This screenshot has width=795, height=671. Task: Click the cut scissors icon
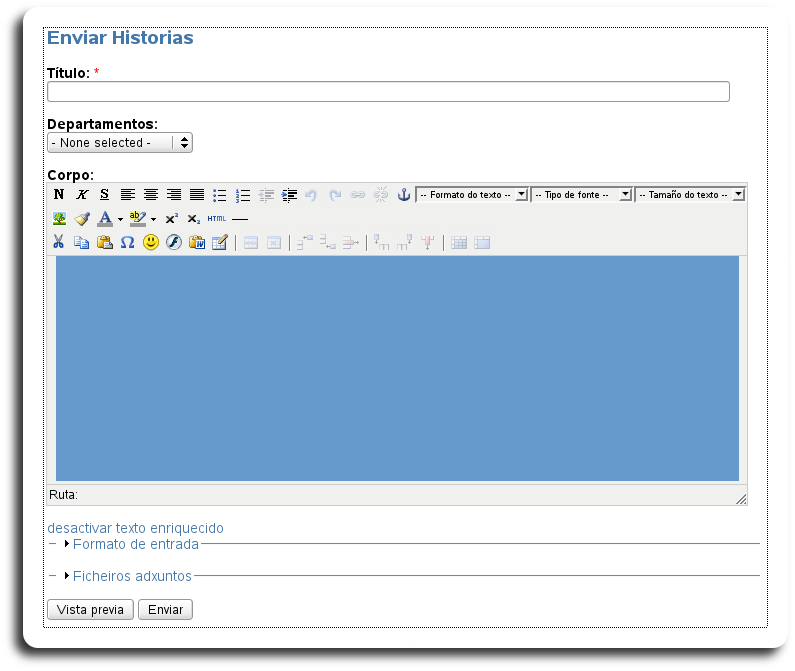(59, 242)
